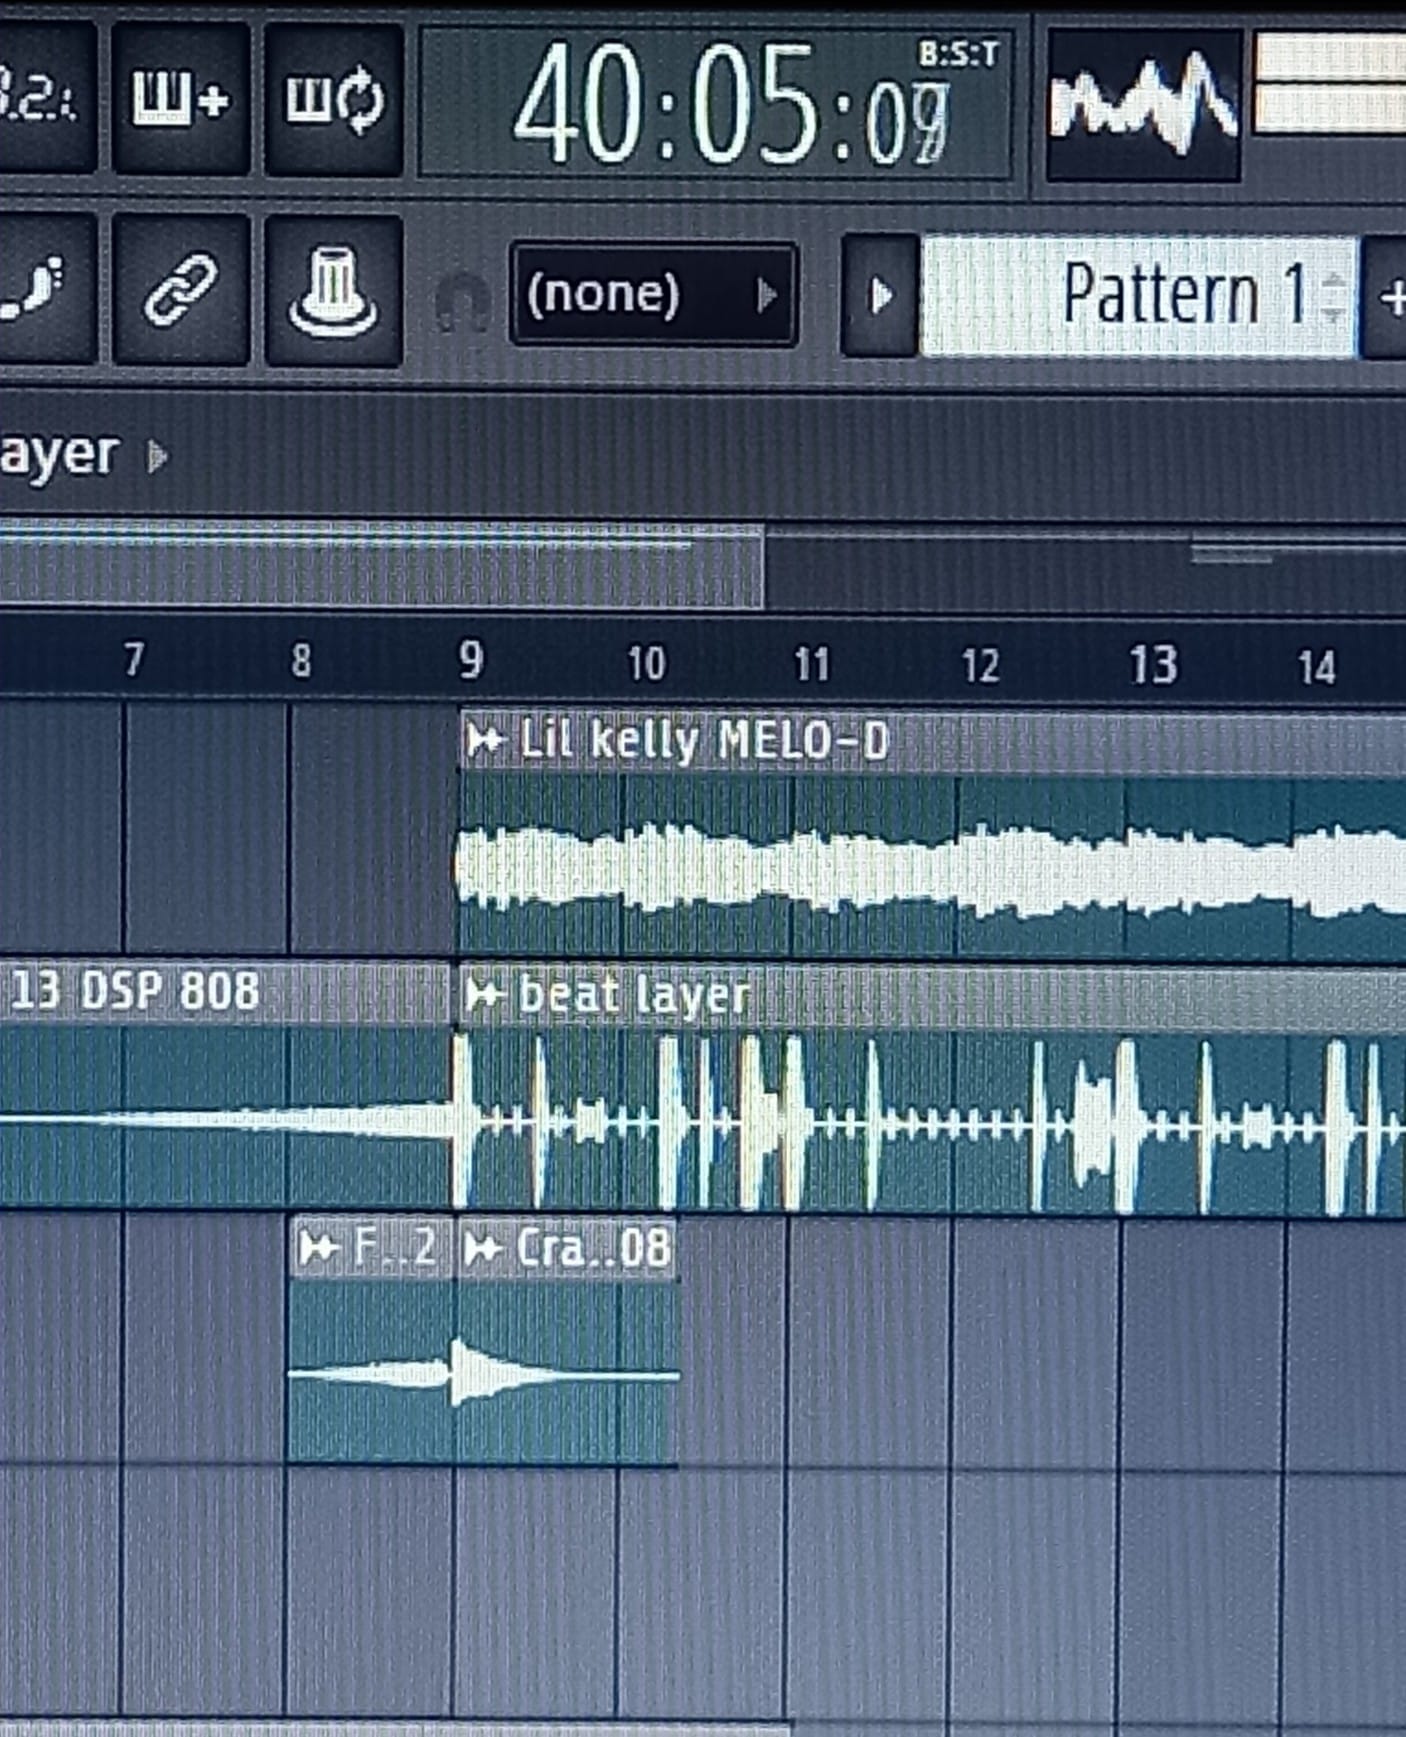Click the typing keyboard to piano icon
The image size is (1406, 1737).
[x=180, y=98]
